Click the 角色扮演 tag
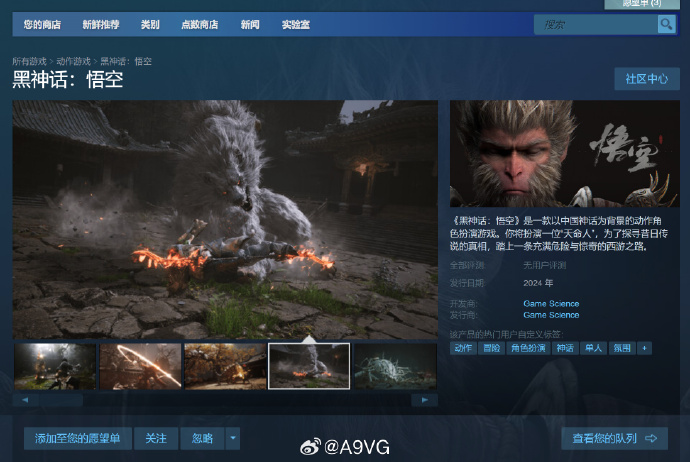 click(528, 348)
